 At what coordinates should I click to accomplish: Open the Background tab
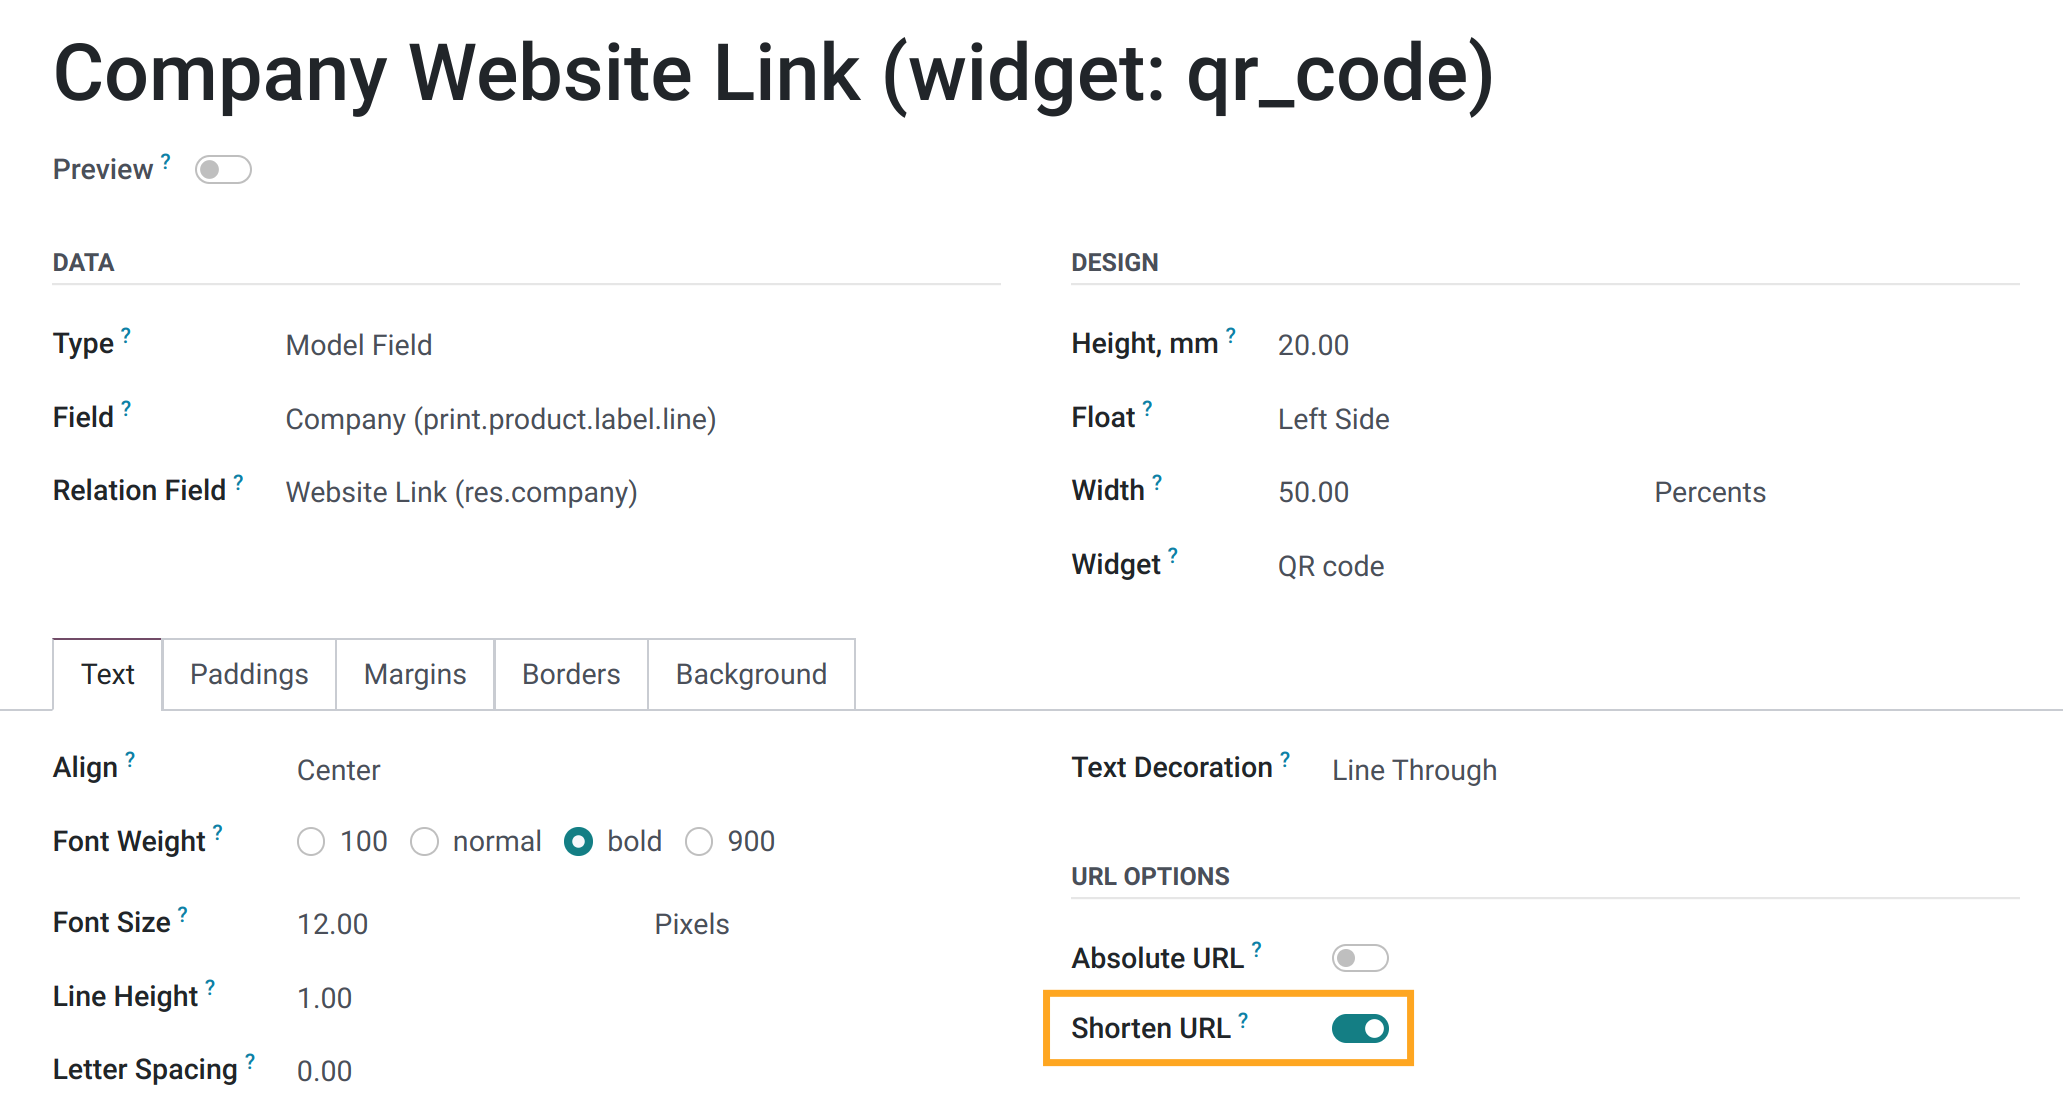tap(751, 674)
